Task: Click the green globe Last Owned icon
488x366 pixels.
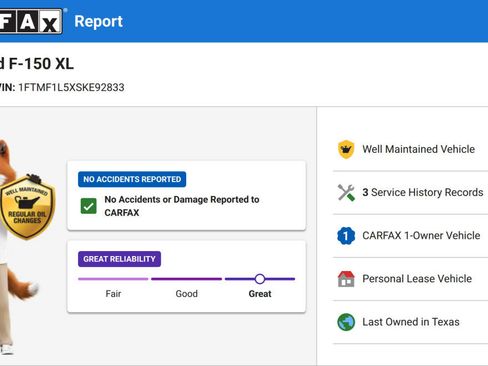Action: coord(346,322)
